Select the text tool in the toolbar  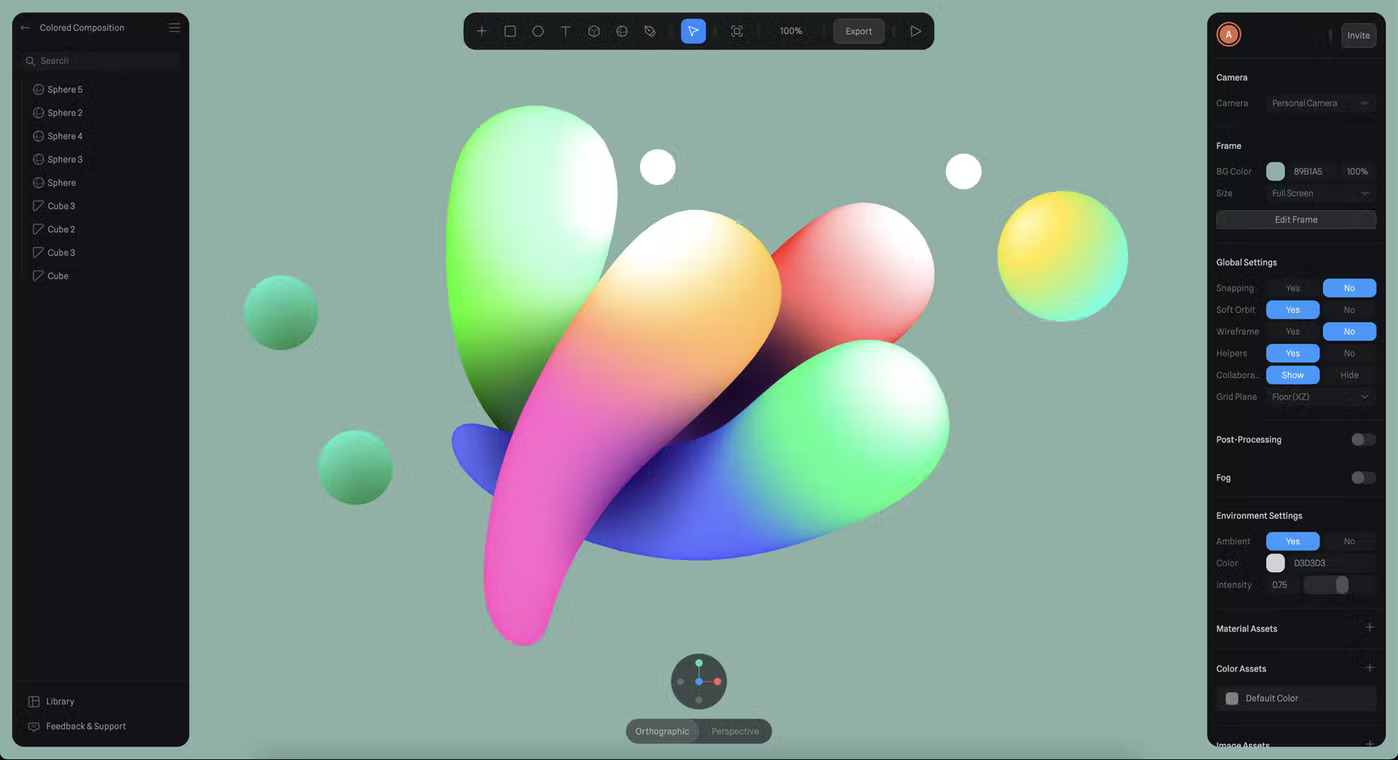(566, 31)
